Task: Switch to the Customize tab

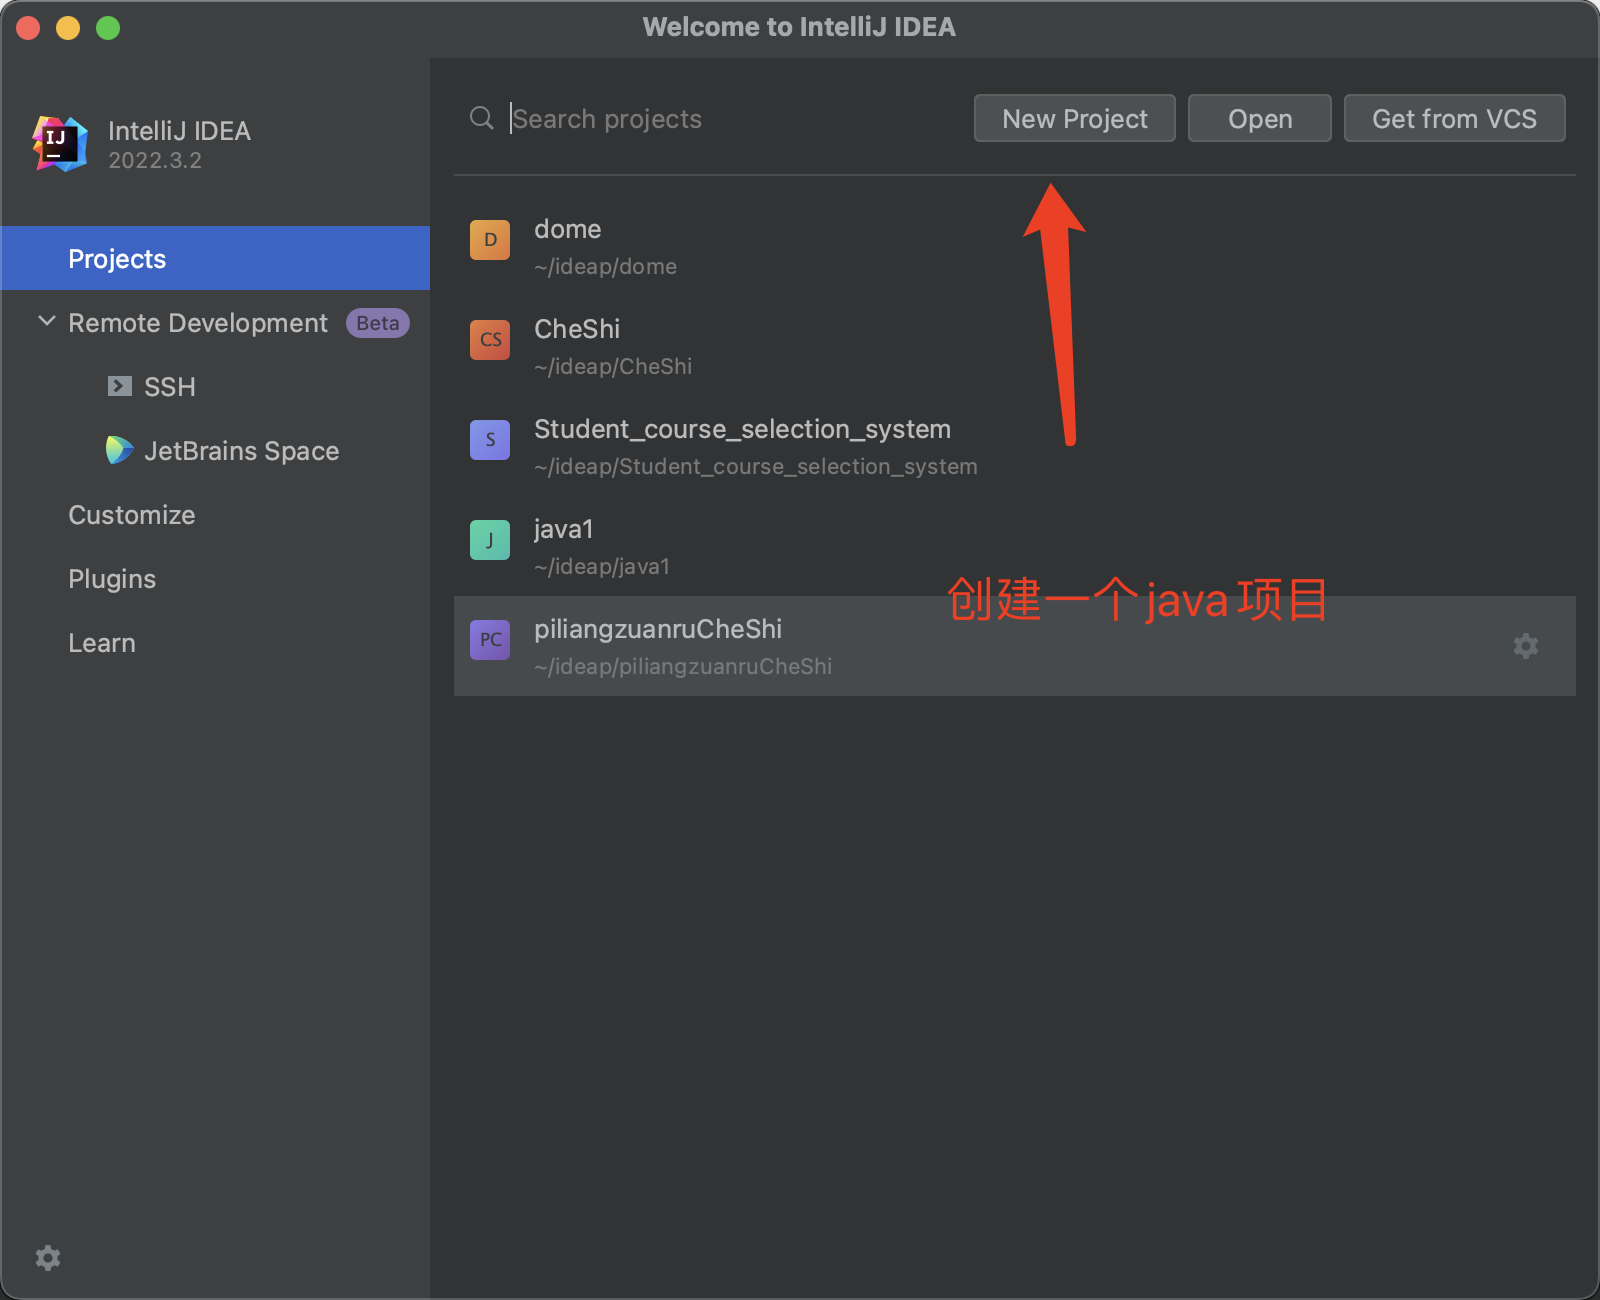Action: (x=132, y=515)
